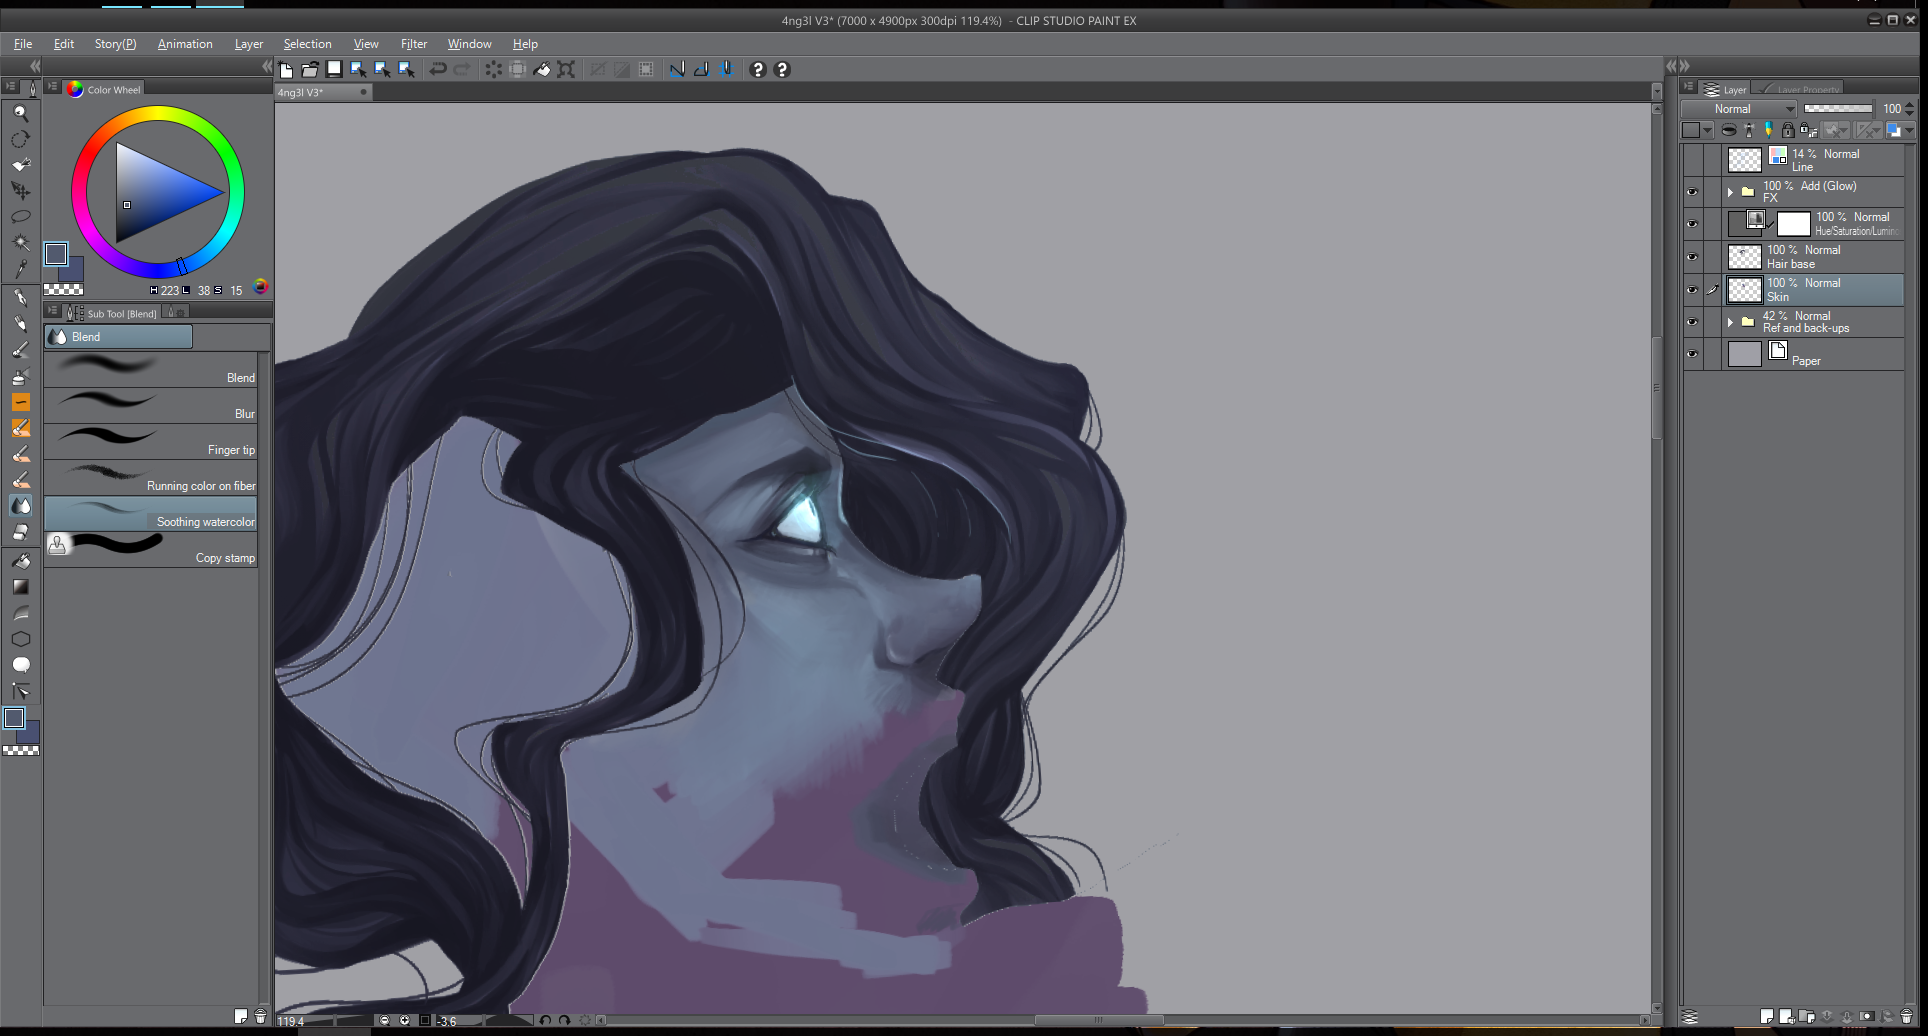Click the Open file folder icon
Screen dimensions: 1928x1036
(x=310, y=69)
